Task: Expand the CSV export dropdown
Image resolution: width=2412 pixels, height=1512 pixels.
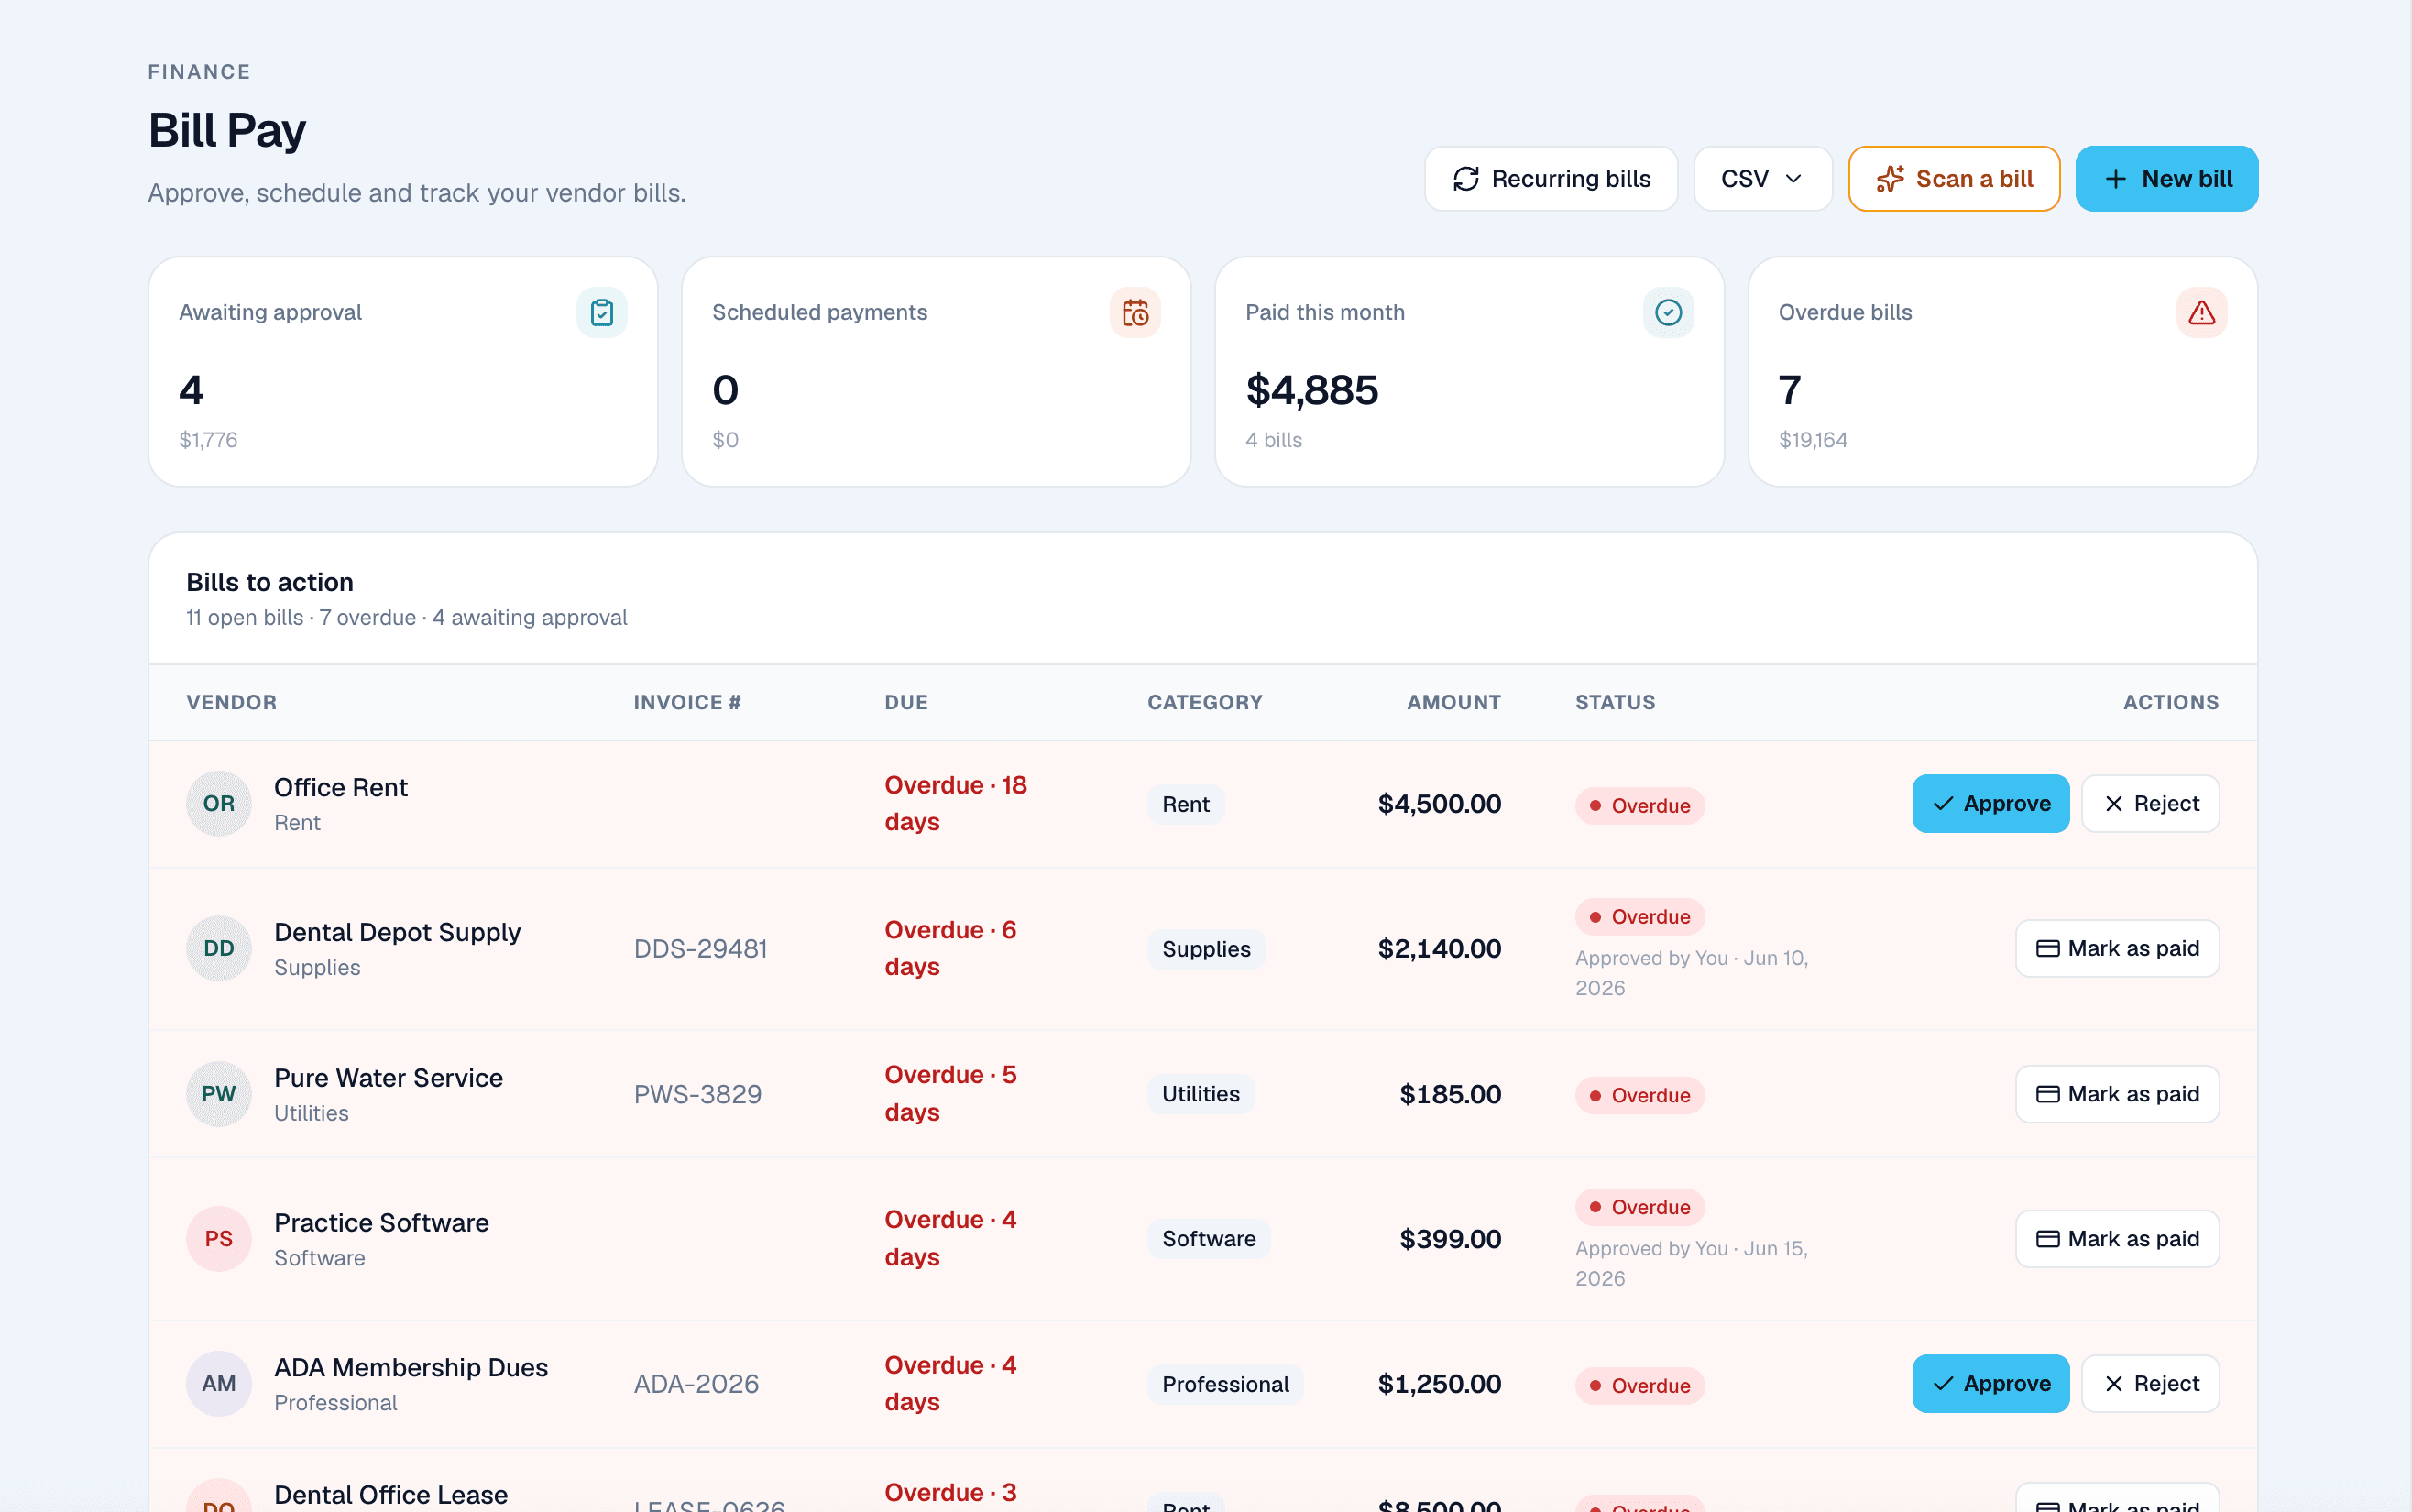Action: [x=1762, y=179]
